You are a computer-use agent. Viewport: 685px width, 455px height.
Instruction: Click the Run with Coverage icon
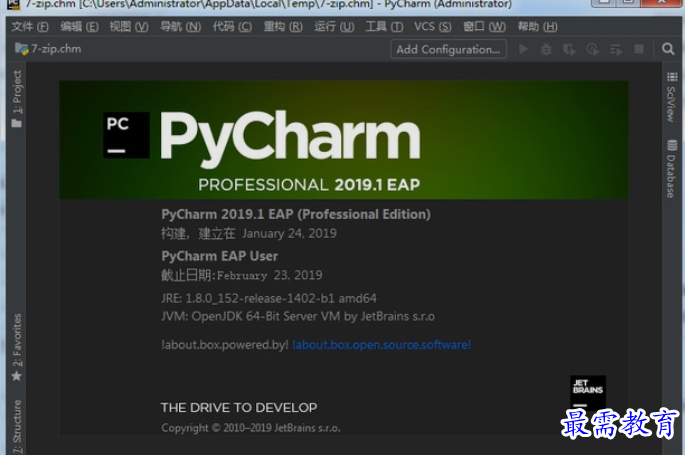(x=569, y=49)
